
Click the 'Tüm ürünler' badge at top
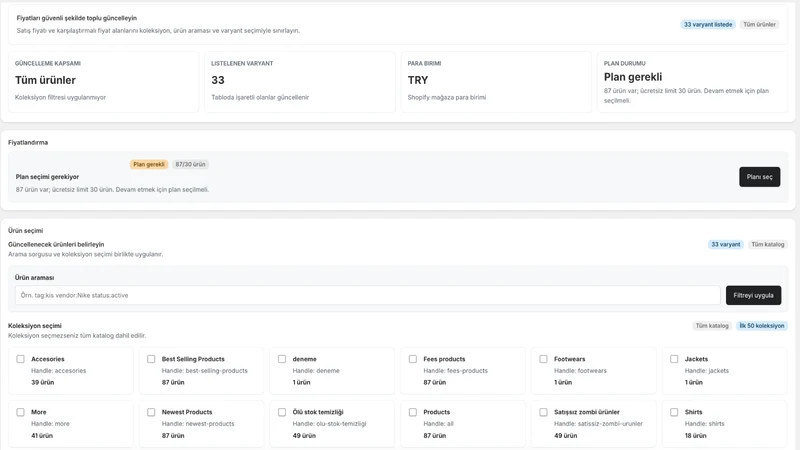coord(759,24)
